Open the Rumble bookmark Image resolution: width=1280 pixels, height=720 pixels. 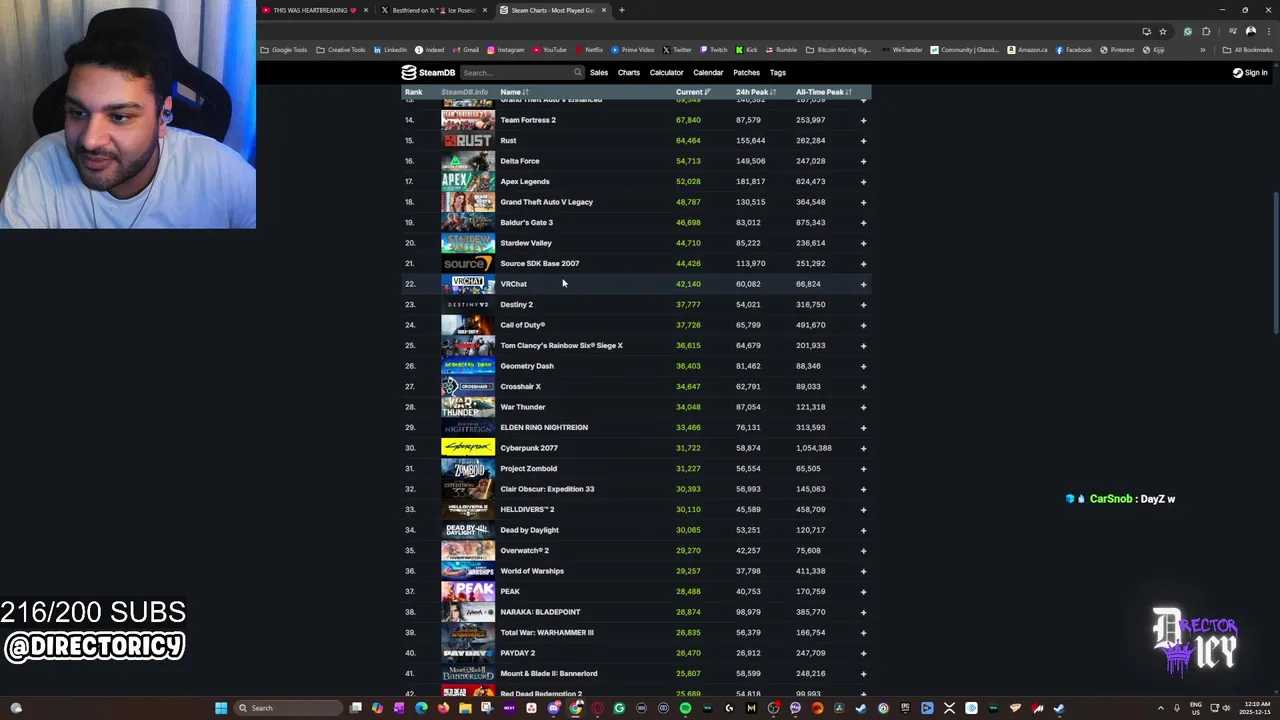(780, 50)
